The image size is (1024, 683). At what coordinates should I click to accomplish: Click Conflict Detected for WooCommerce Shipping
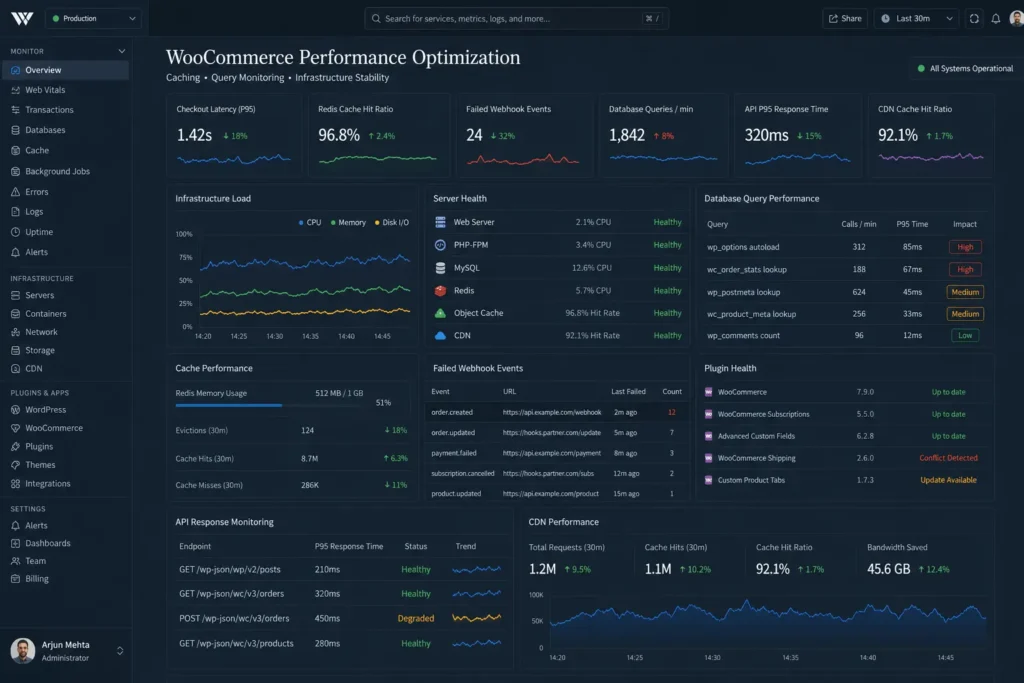pyautogui.click(x=948, y=458)
